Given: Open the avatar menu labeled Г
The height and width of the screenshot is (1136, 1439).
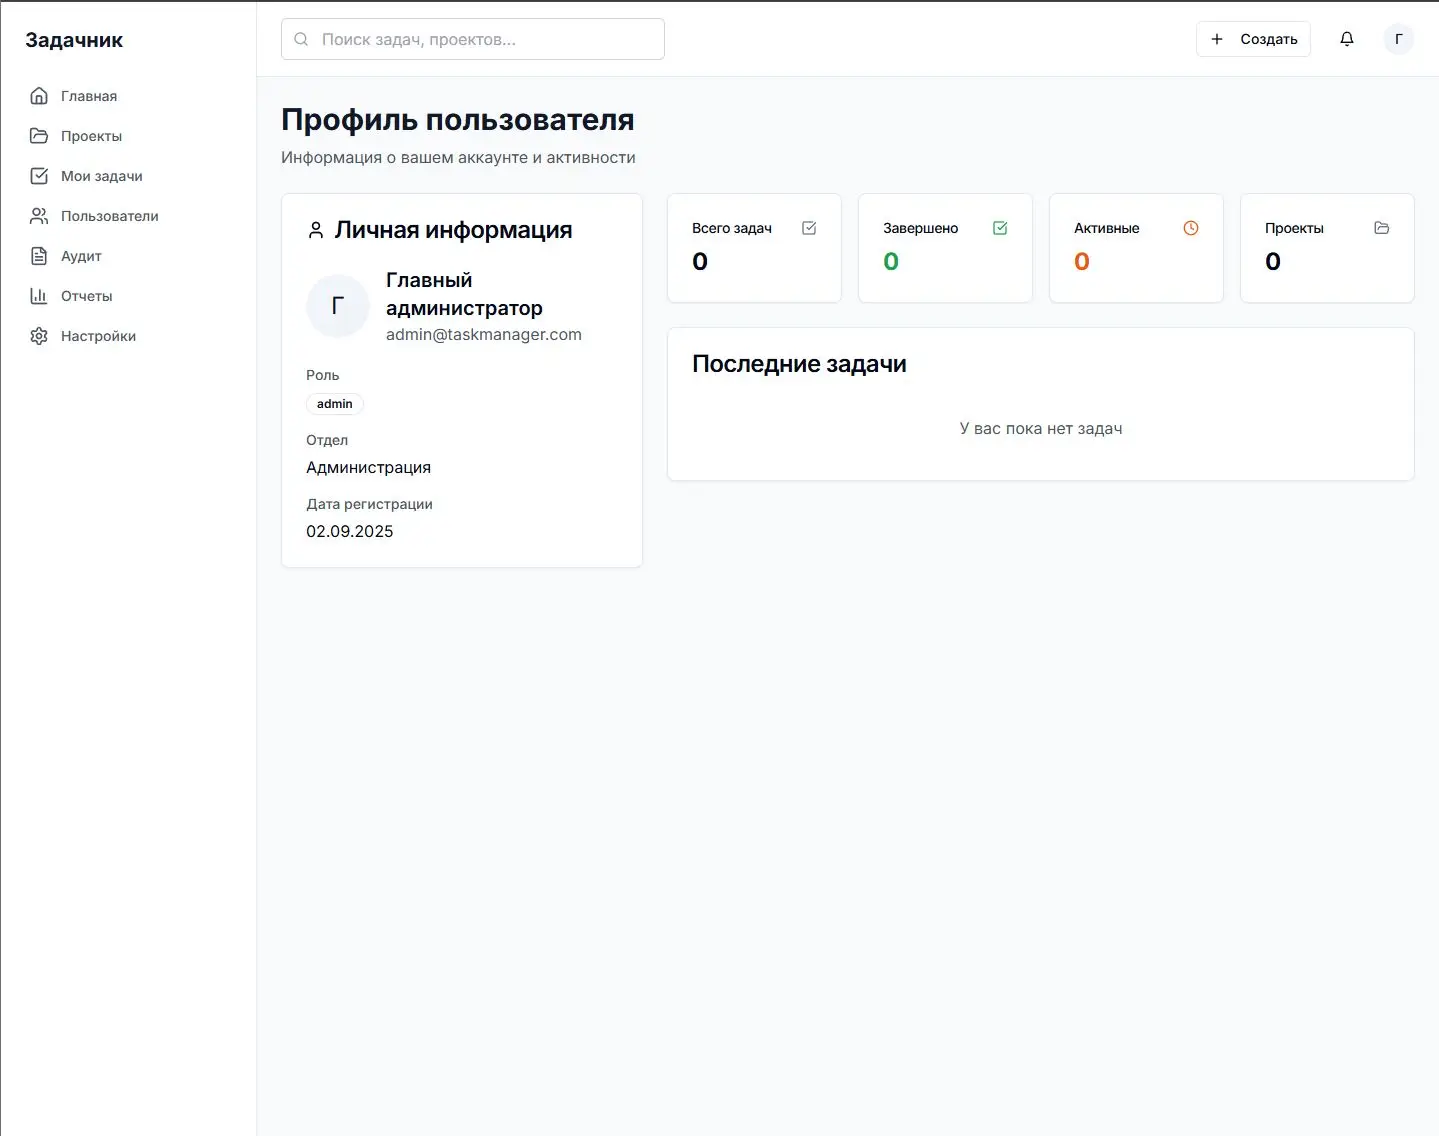Looking at the screenshot, I should [1398, 39].
